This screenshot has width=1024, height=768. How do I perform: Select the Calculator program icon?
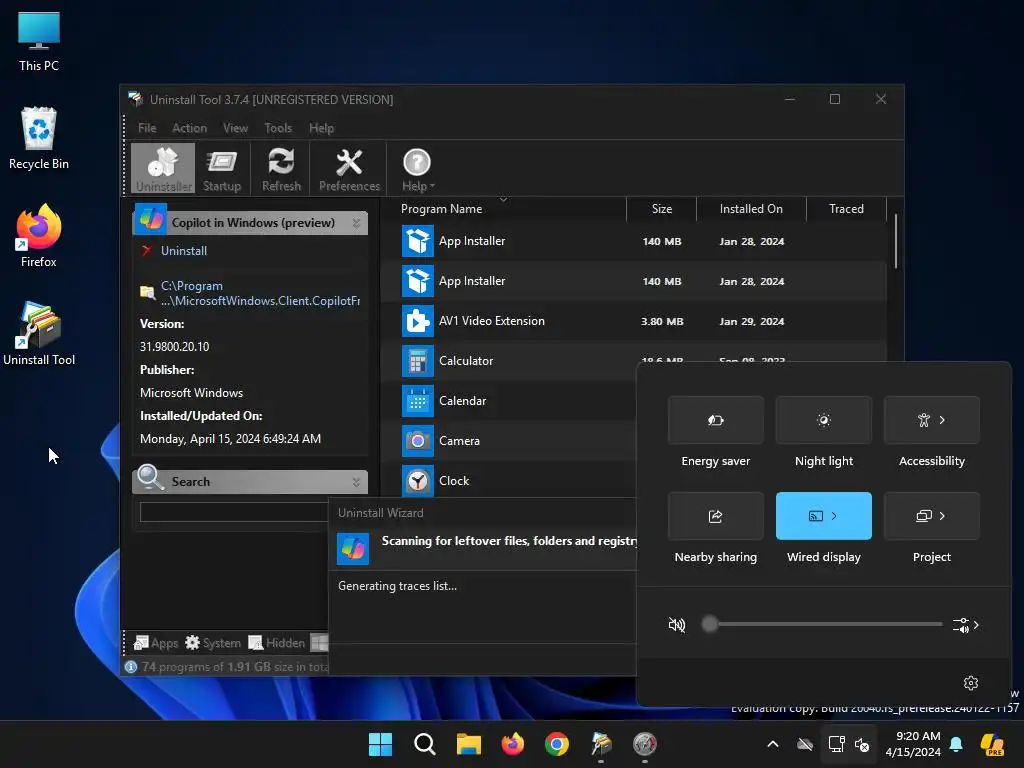click(x=417, y=361)
